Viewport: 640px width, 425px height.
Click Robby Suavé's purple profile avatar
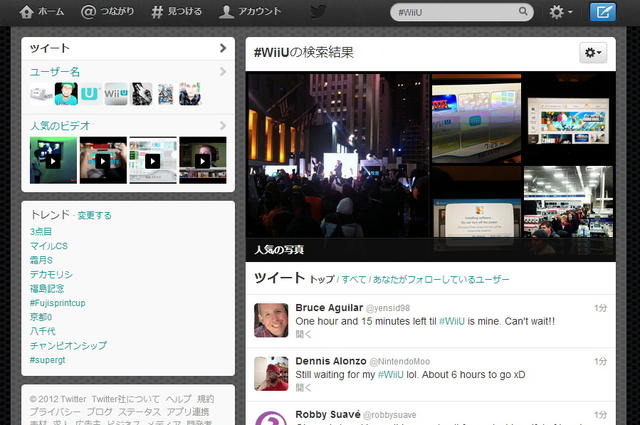(x=271, y=418)
